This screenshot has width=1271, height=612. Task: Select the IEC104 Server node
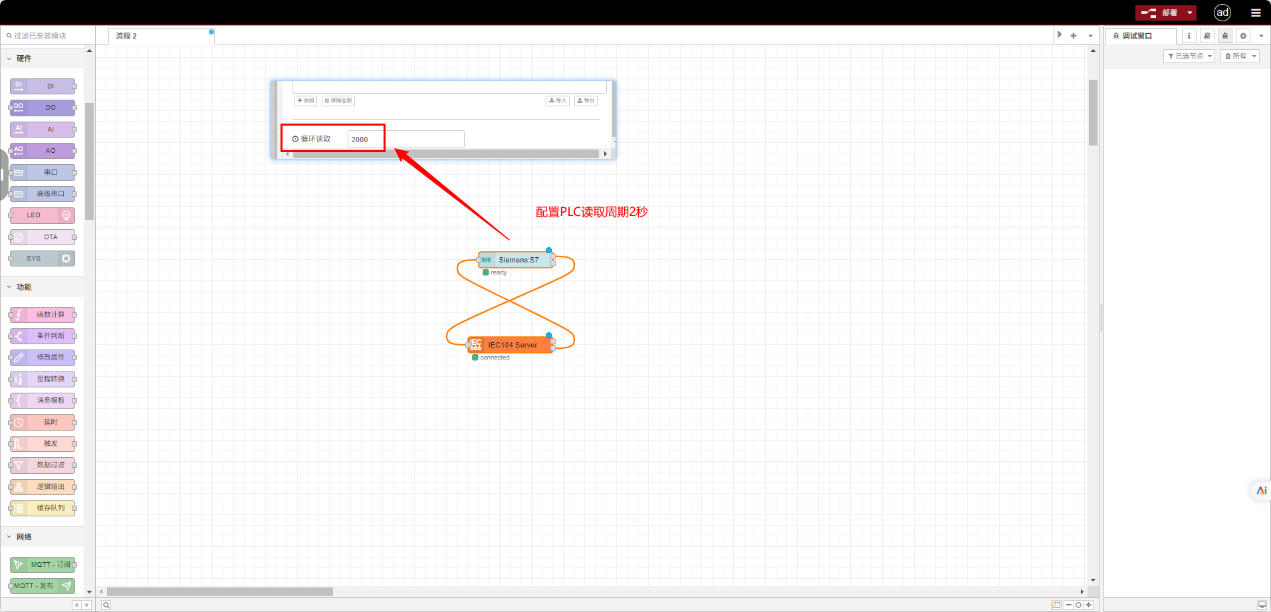pyautogui.click(x=511, y=345)
